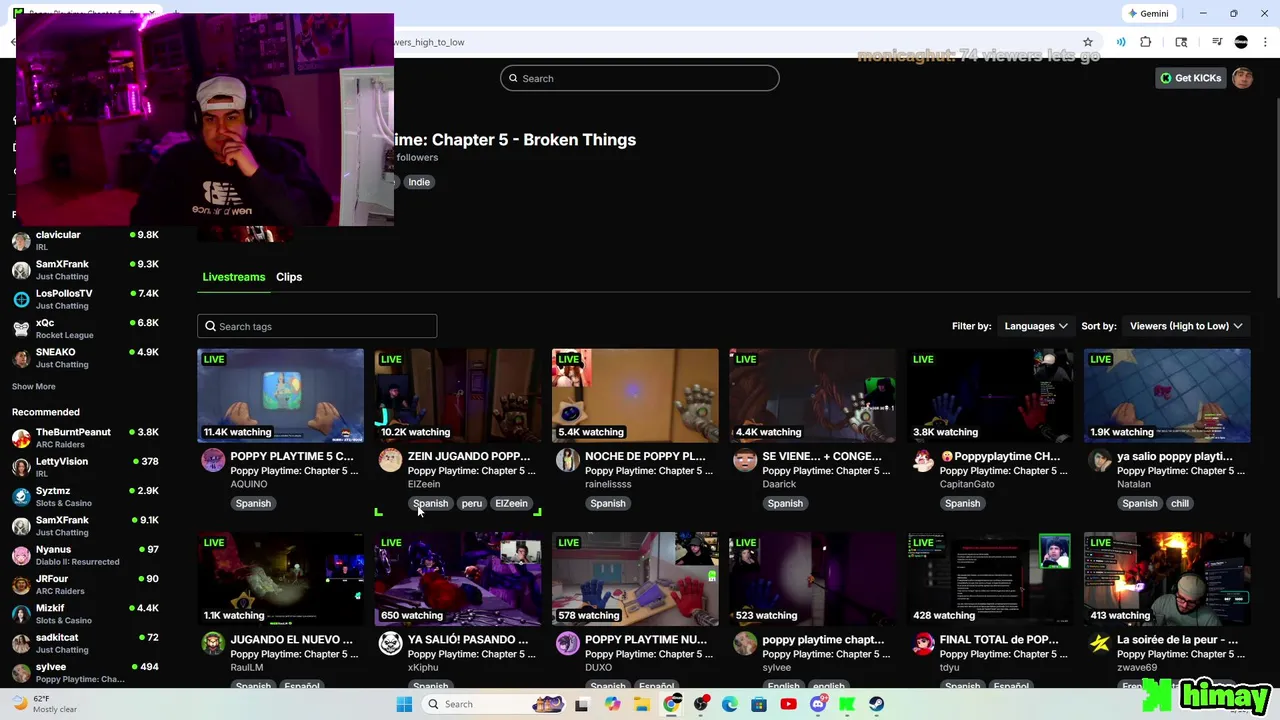Open Microsoft Store from the taskbar
Image resolution: width=1280 pixels, height=720 pixels.
(759, 704)
